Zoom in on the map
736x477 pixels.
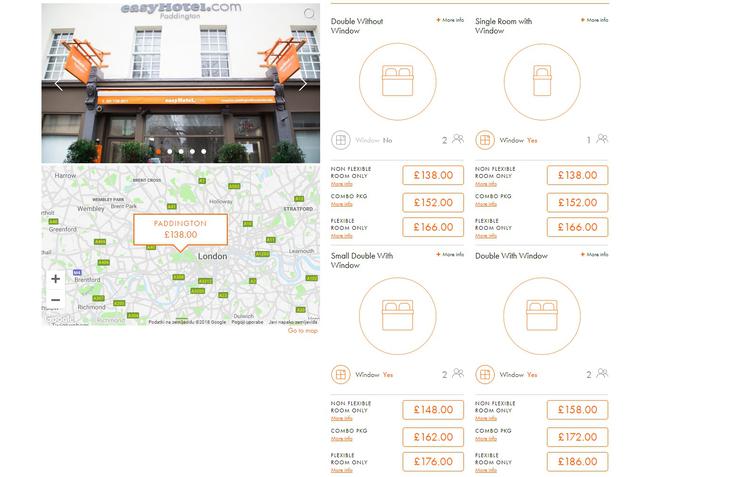pos(55,279)
